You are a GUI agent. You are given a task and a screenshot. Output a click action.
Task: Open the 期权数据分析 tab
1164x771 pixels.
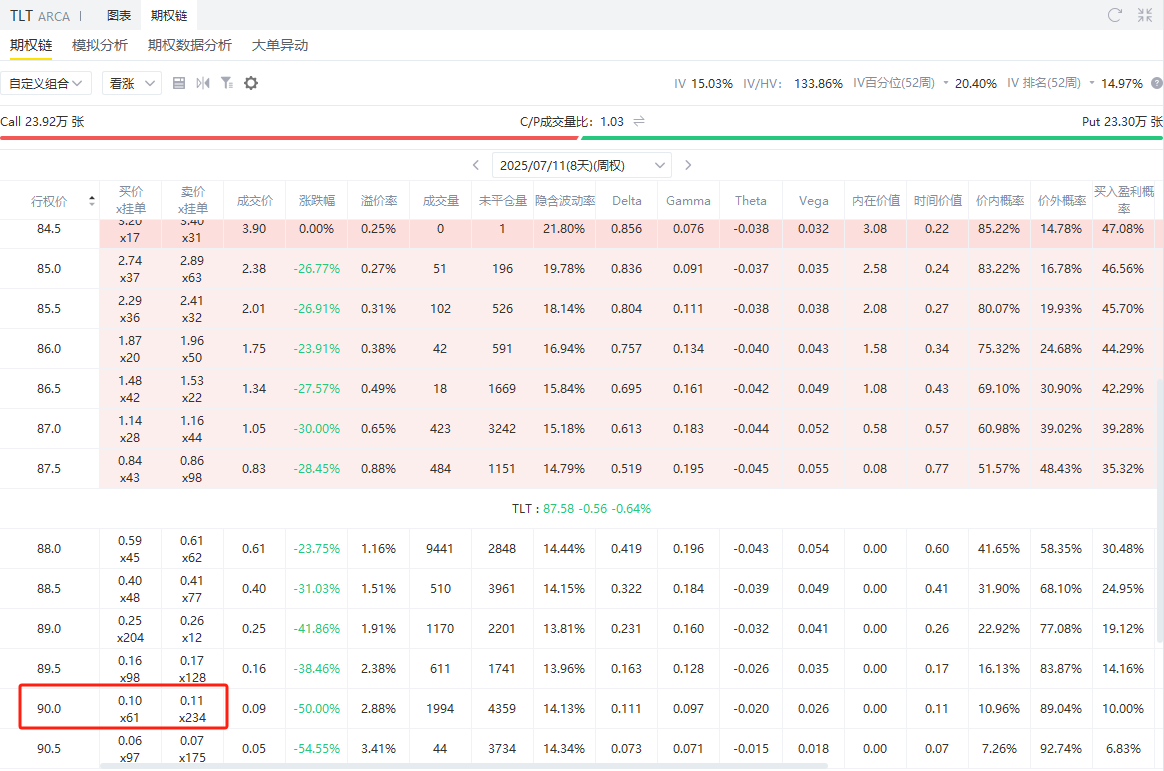[189, 45]
